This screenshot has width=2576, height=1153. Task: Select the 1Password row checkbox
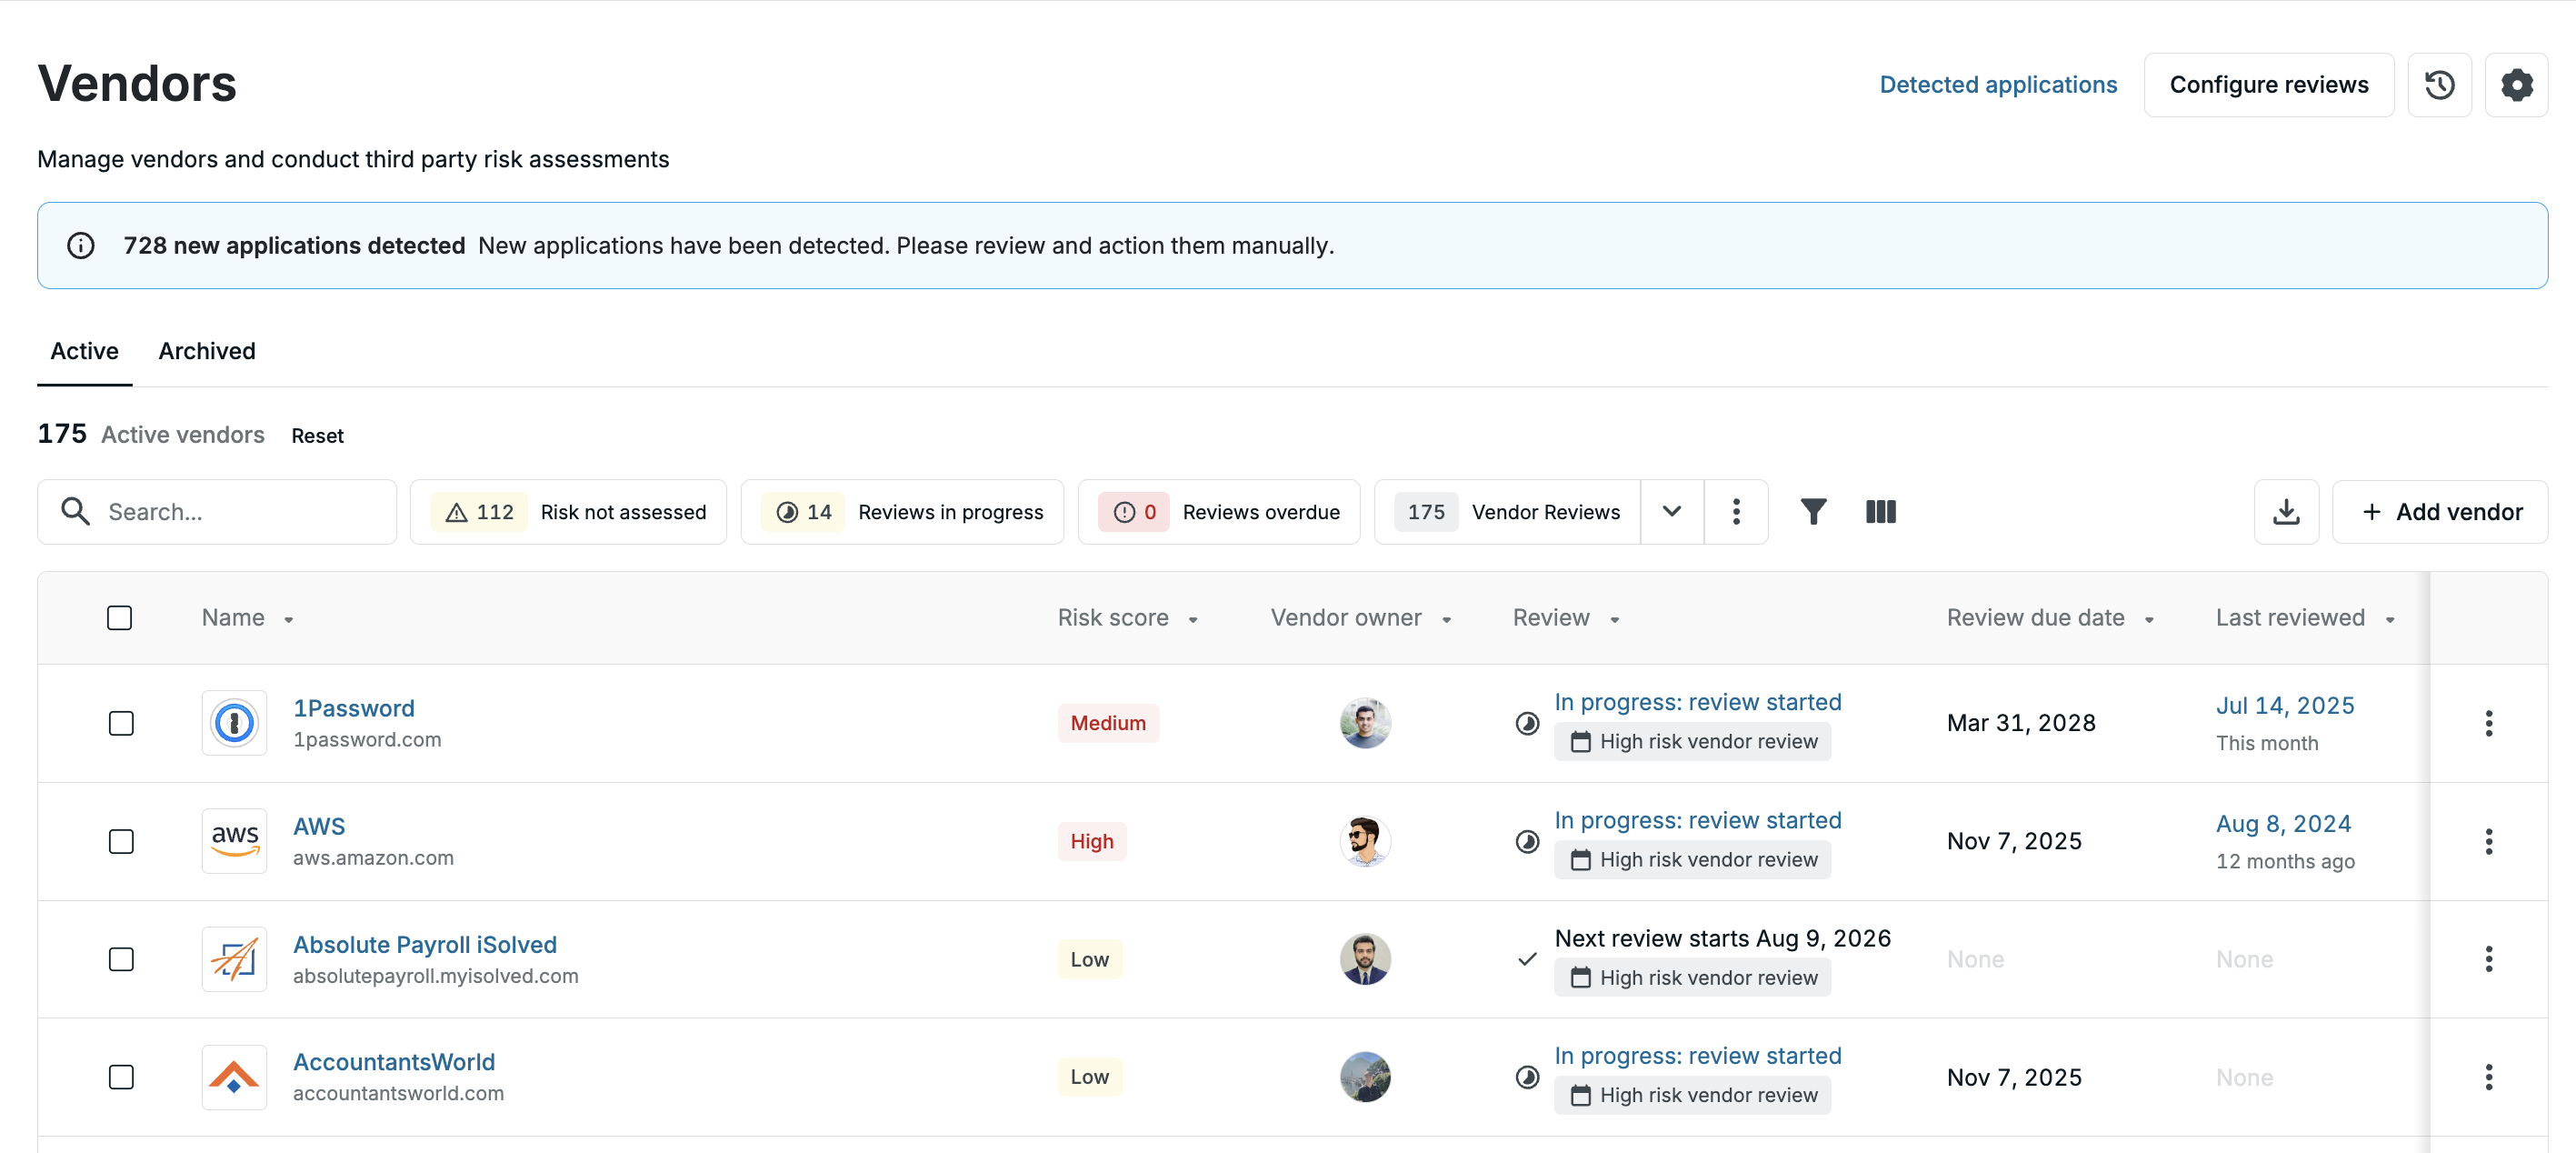(121, 723)
